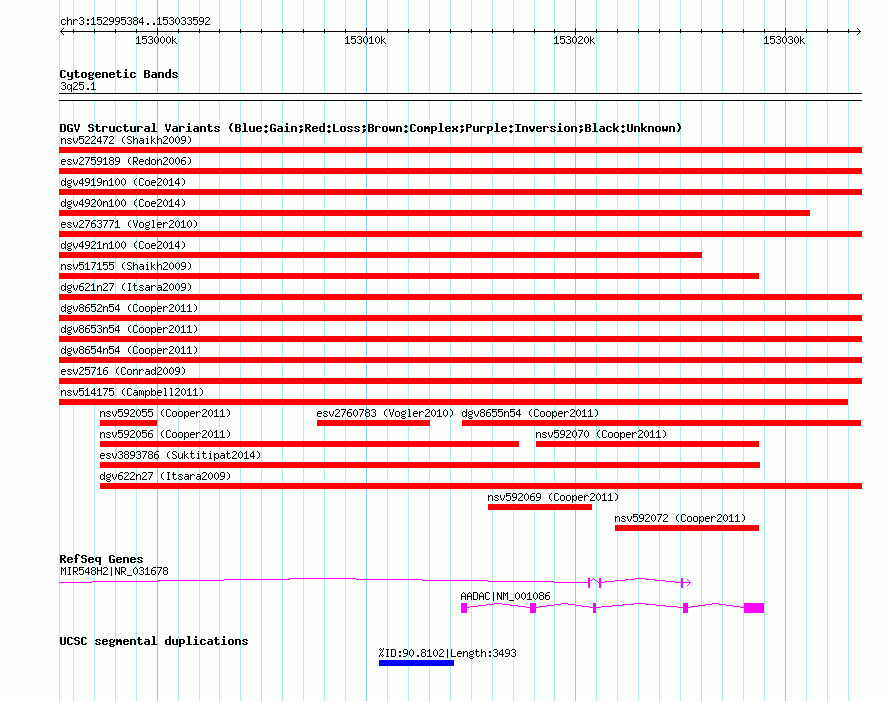Select the esv2759189 (Redon2006) variant label

[126, 161]
